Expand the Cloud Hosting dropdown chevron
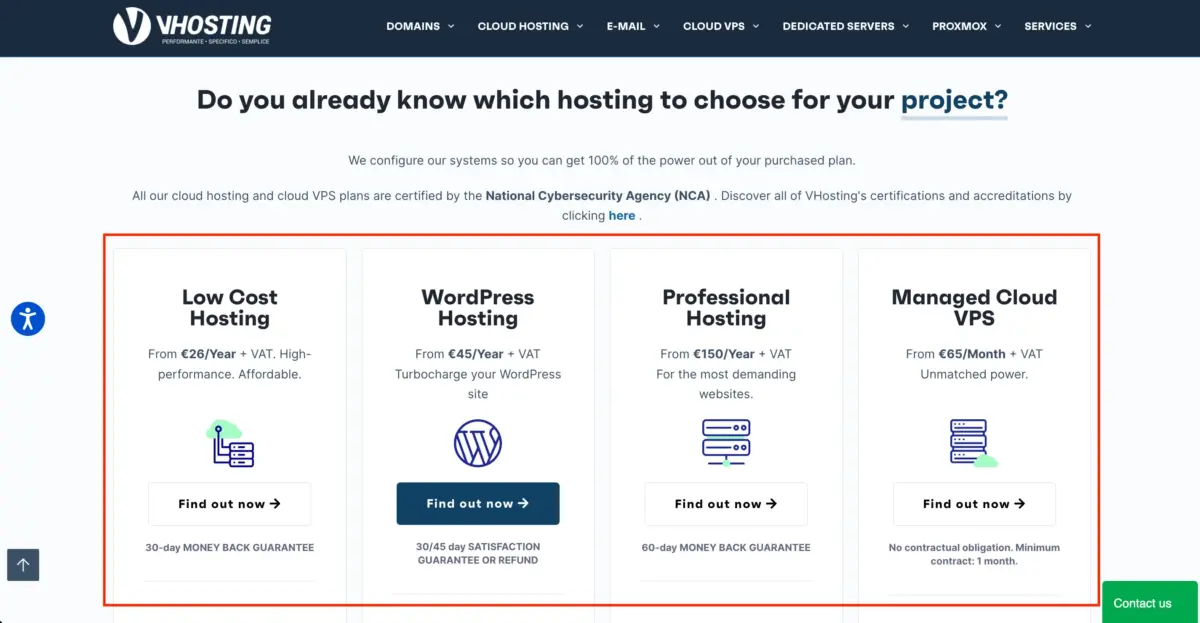Image resolution: width=1200 pixels, height=623 pixels. (580, 26)
